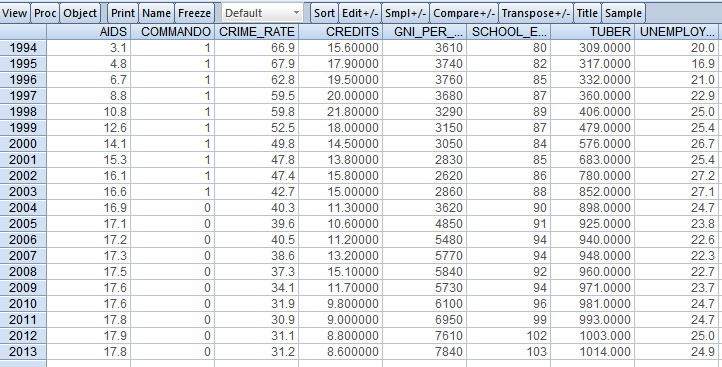Click the Object button
722x367 pixels.
click(x=80, y=13)
